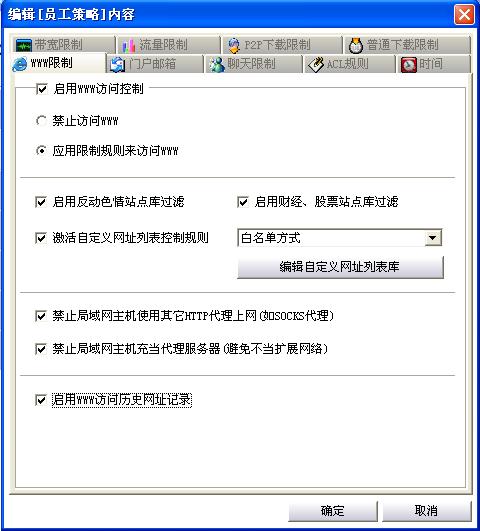Image resolution: width=480 pixels, height=531 pixels.
Task: Open the 白名单方式 dropdown arrow
Action: pos(433,238)
